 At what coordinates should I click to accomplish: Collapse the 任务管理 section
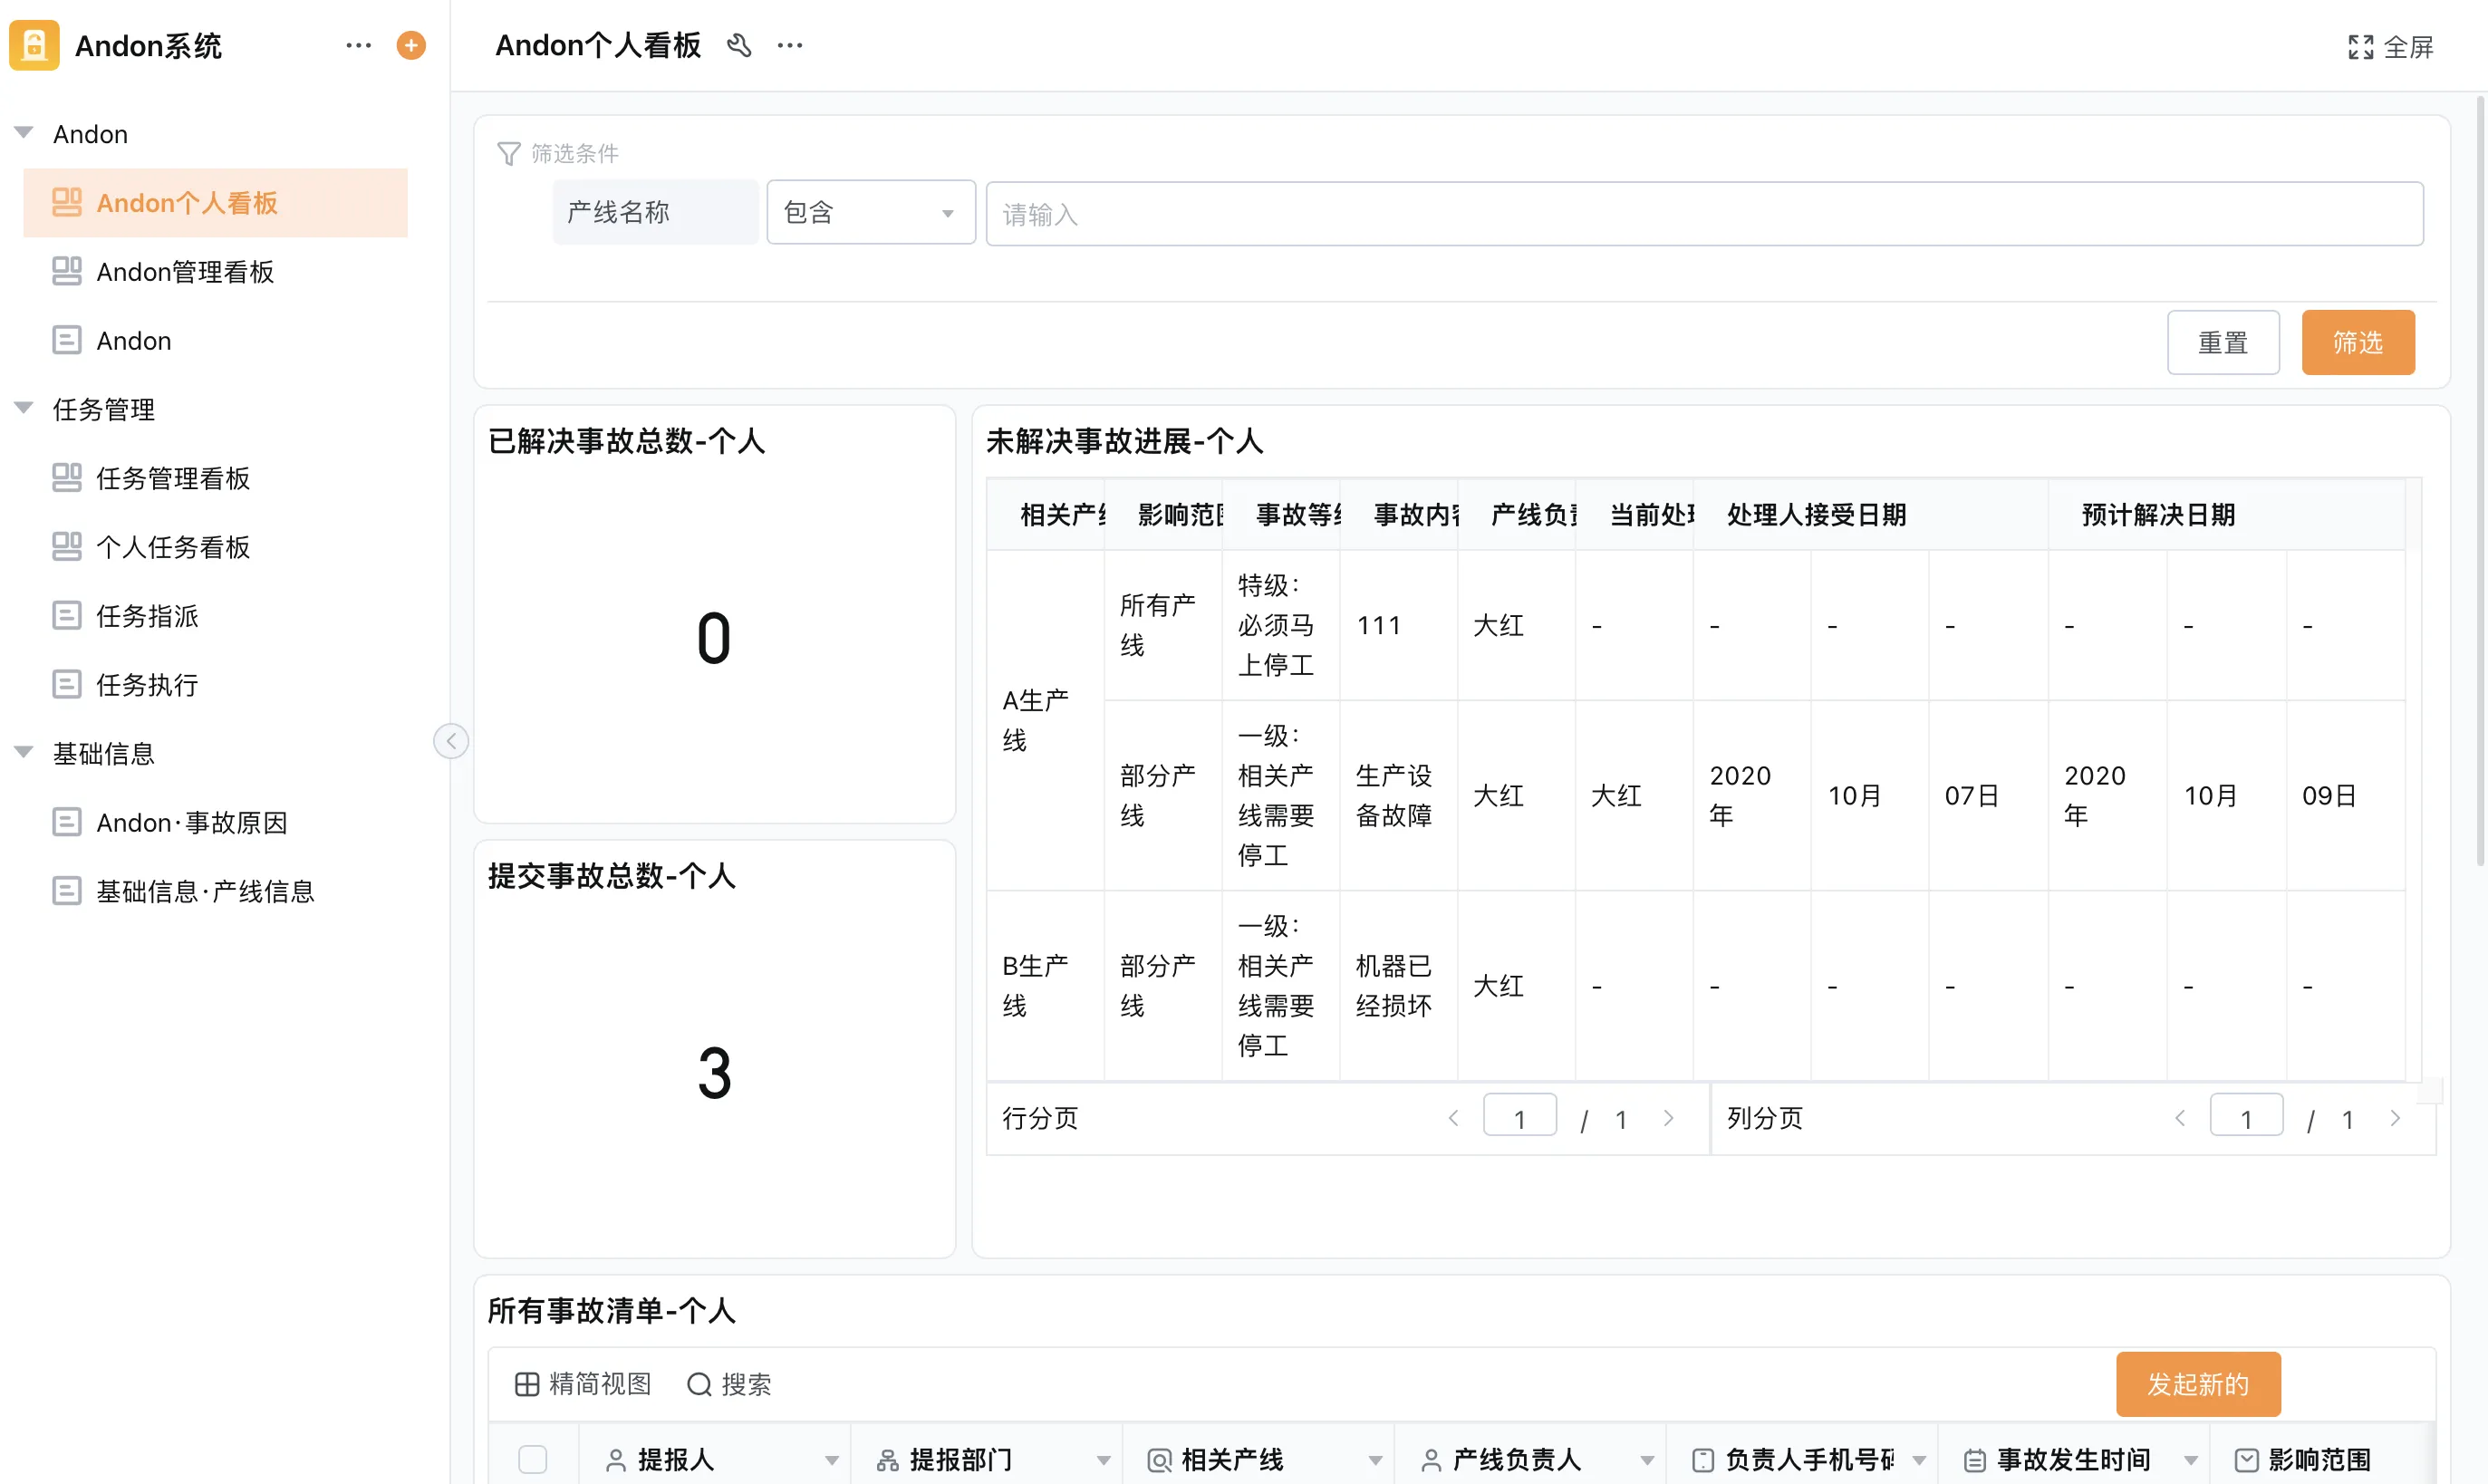(24, 408)
